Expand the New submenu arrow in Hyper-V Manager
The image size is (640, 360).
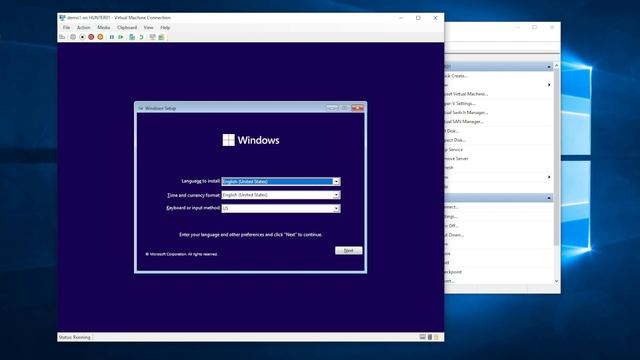pos(549,85)
